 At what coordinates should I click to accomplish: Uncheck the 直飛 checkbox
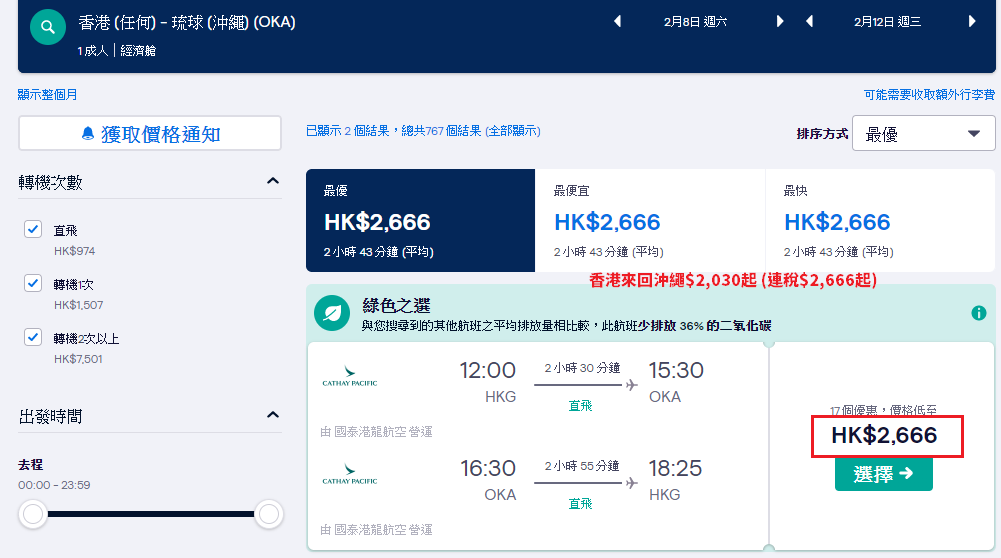pyautogui.click(x=33, y=229)
